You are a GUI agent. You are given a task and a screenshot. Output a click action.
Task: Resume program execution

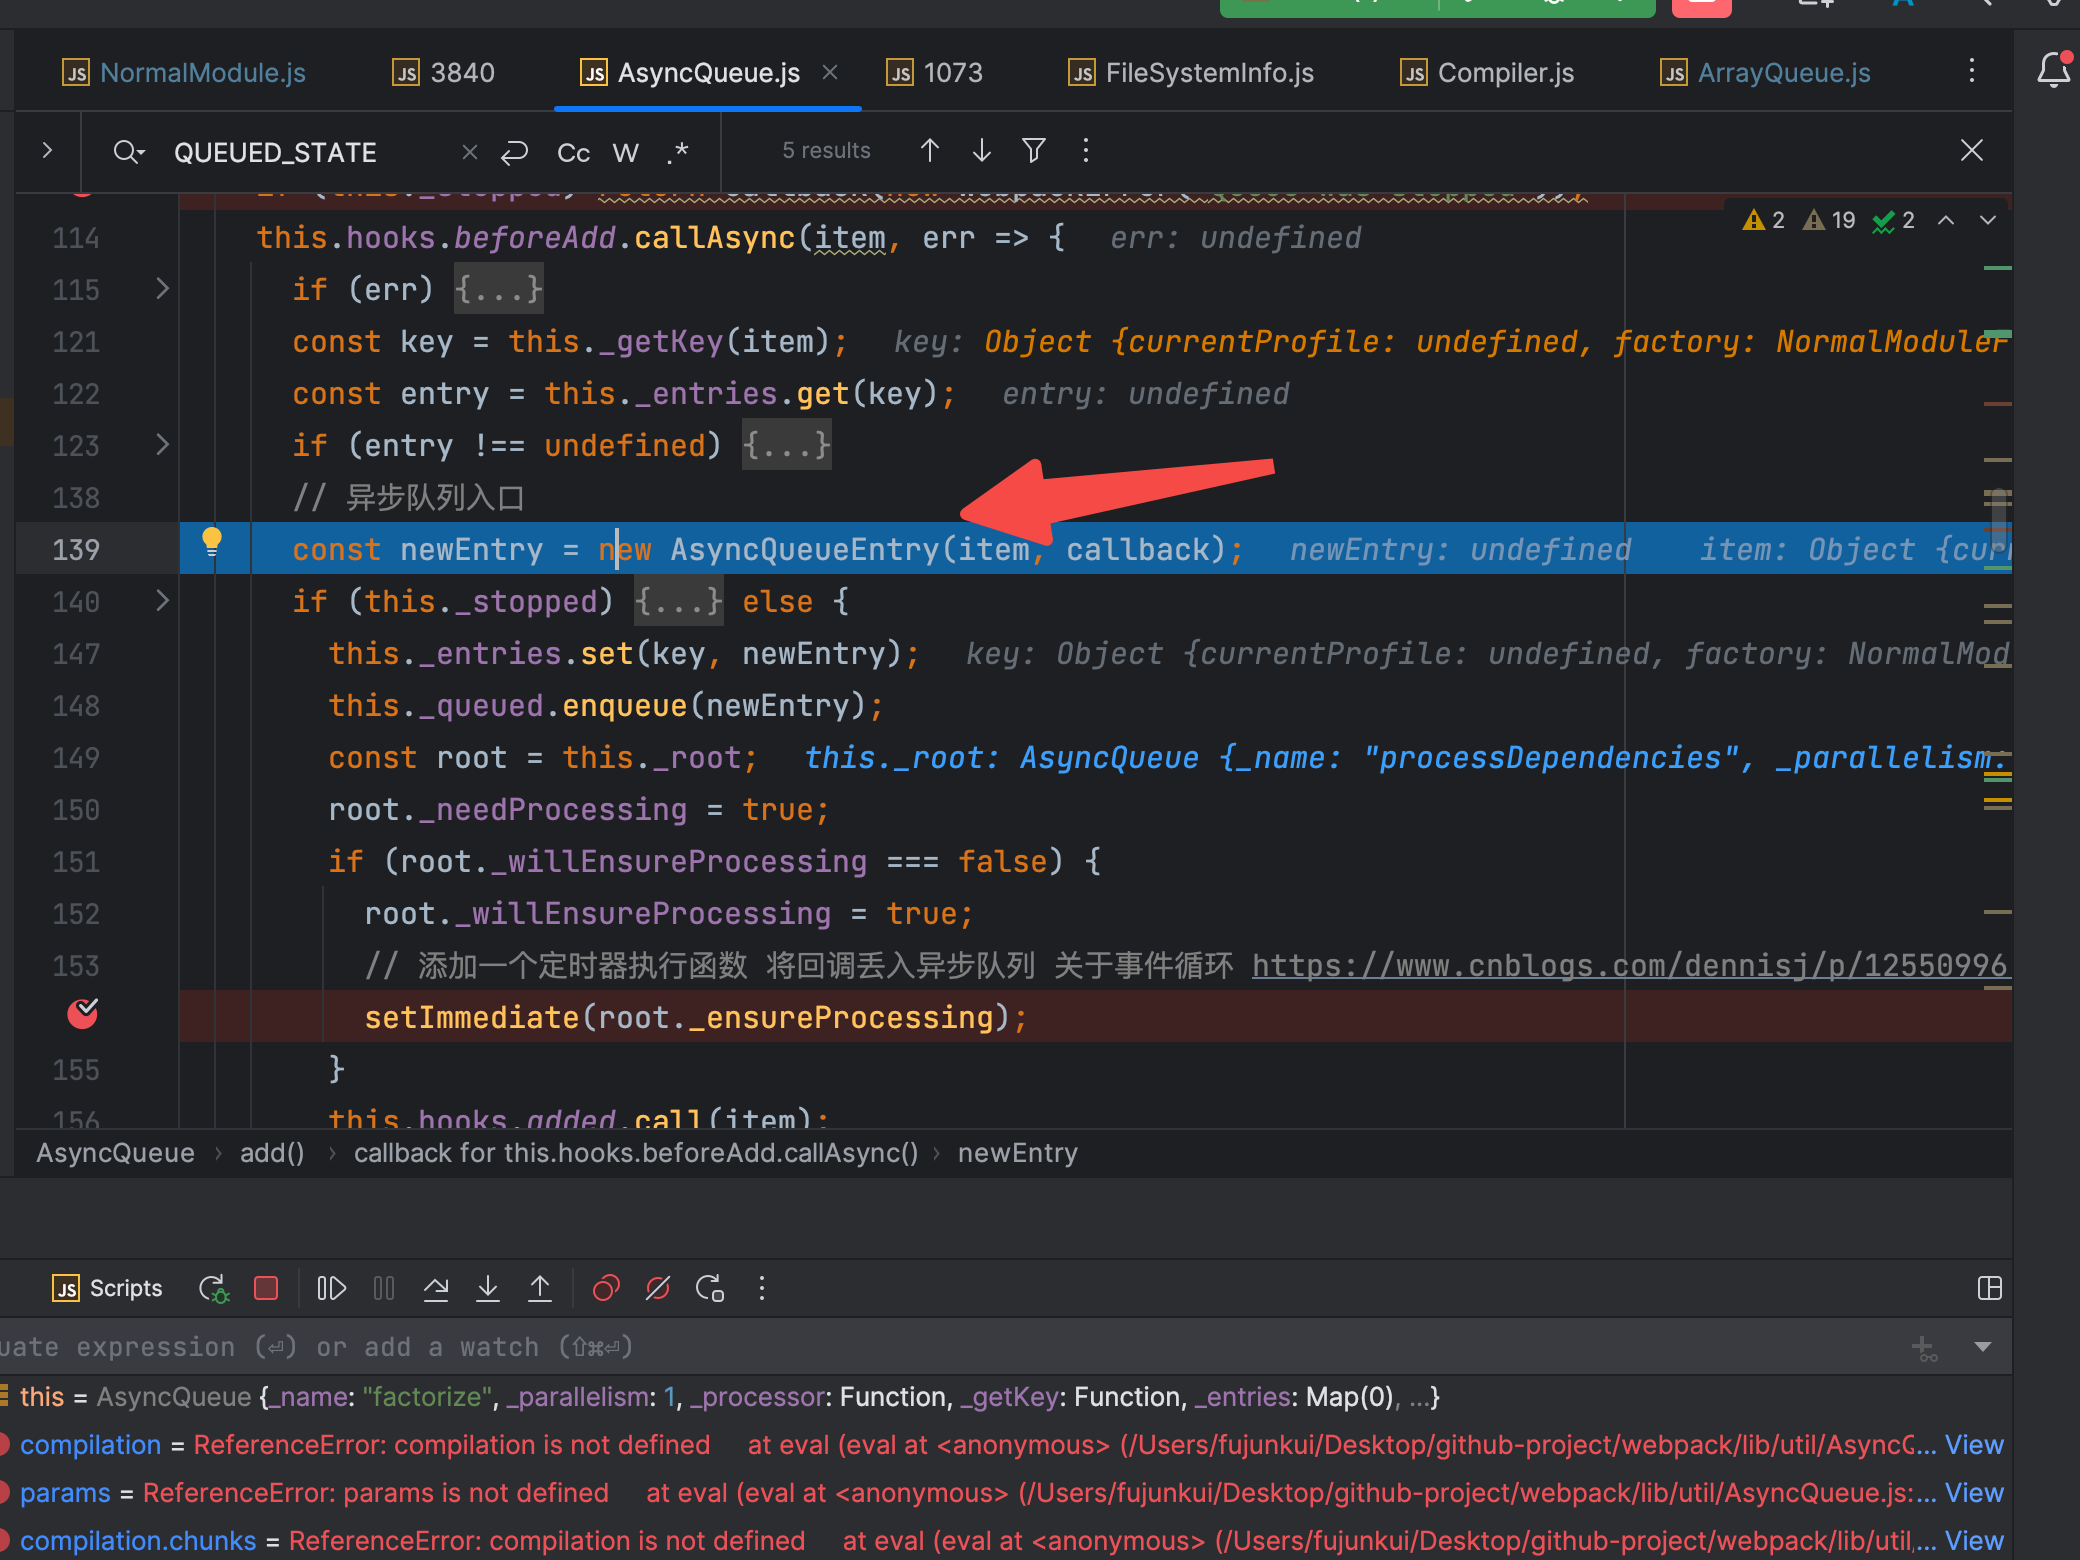(331, 1288)
